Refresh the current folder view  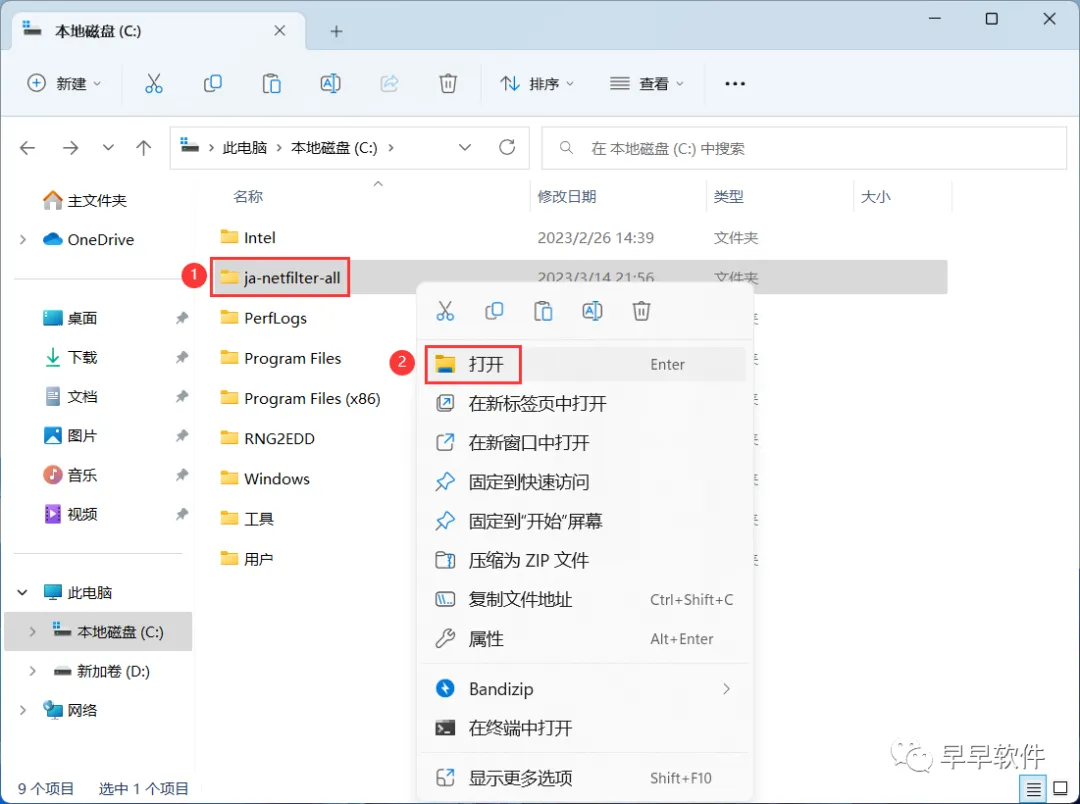tap(507, 147)
